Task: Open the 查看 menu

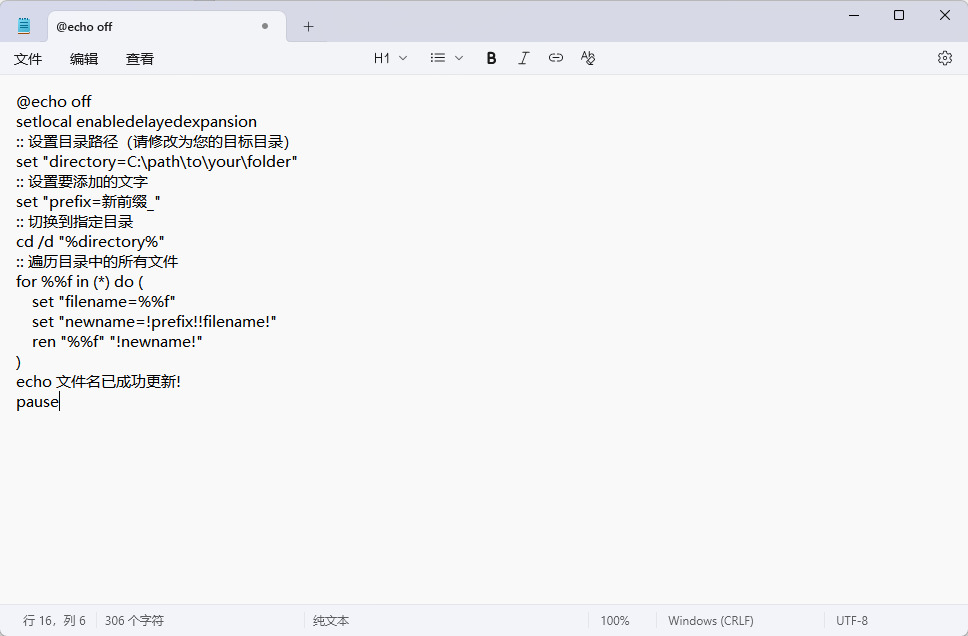Action: [140, 59]
